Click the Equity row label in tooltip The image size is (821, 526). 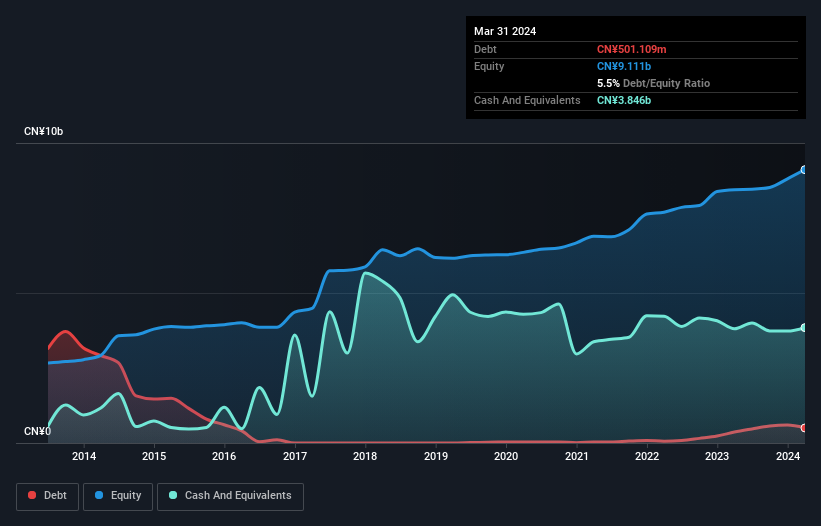489,66
